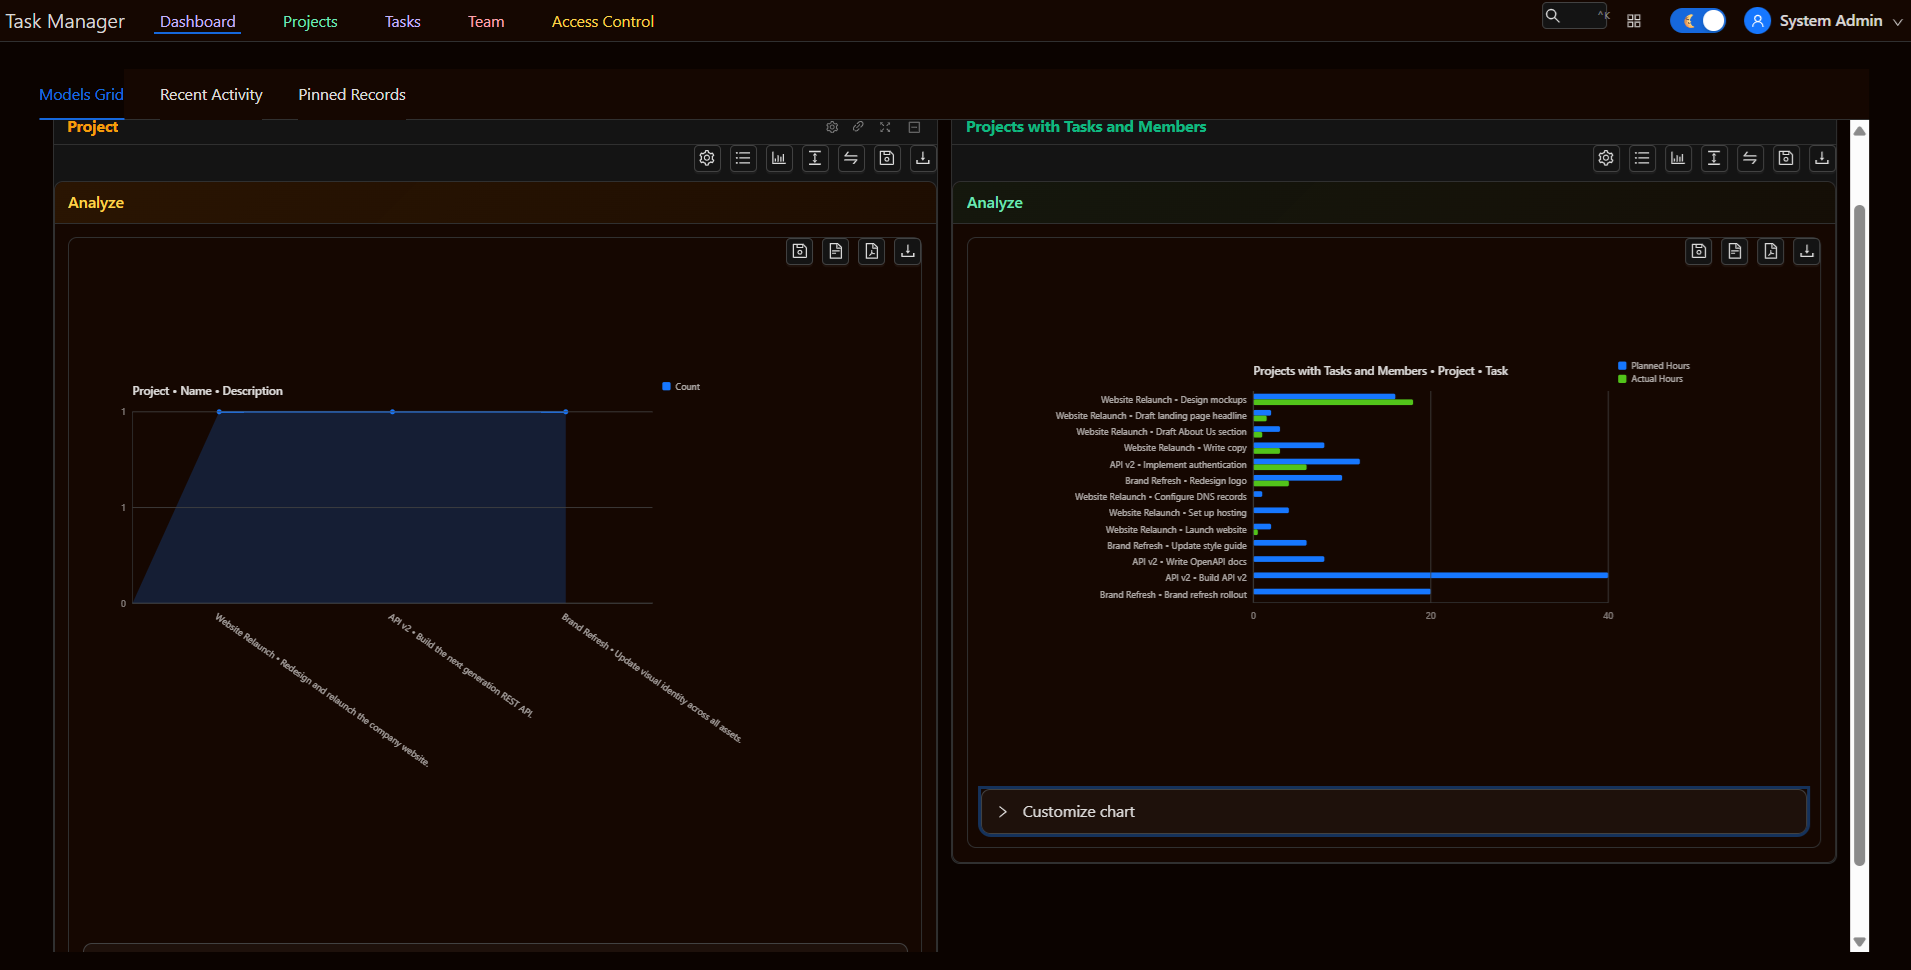Download the Planned Hours bar chart image
Screen dimensions: 1911x970
[1807, 251]
